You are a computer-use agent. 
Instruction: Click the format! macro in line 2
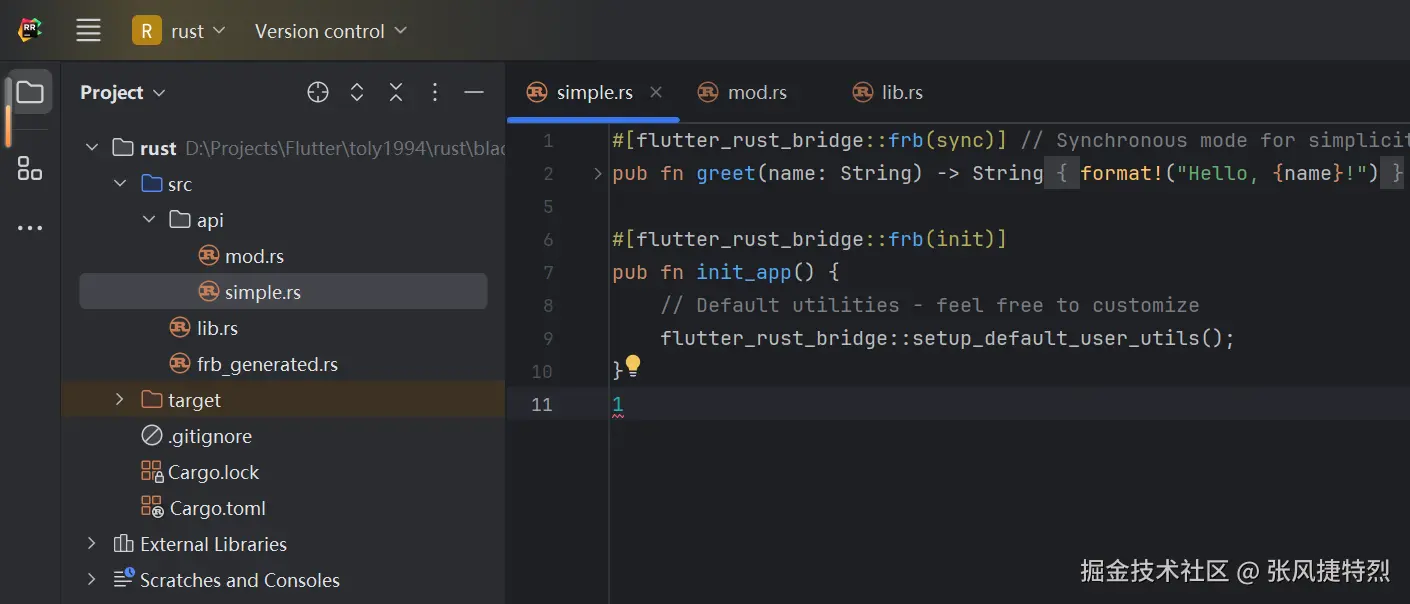[x=1122, y=174]
